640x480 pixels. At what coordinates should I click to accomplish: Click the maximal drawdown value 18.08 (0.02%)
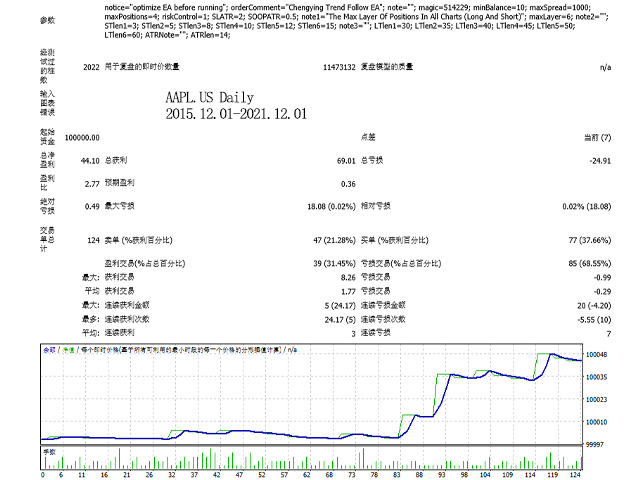click(x=331, y=207)
